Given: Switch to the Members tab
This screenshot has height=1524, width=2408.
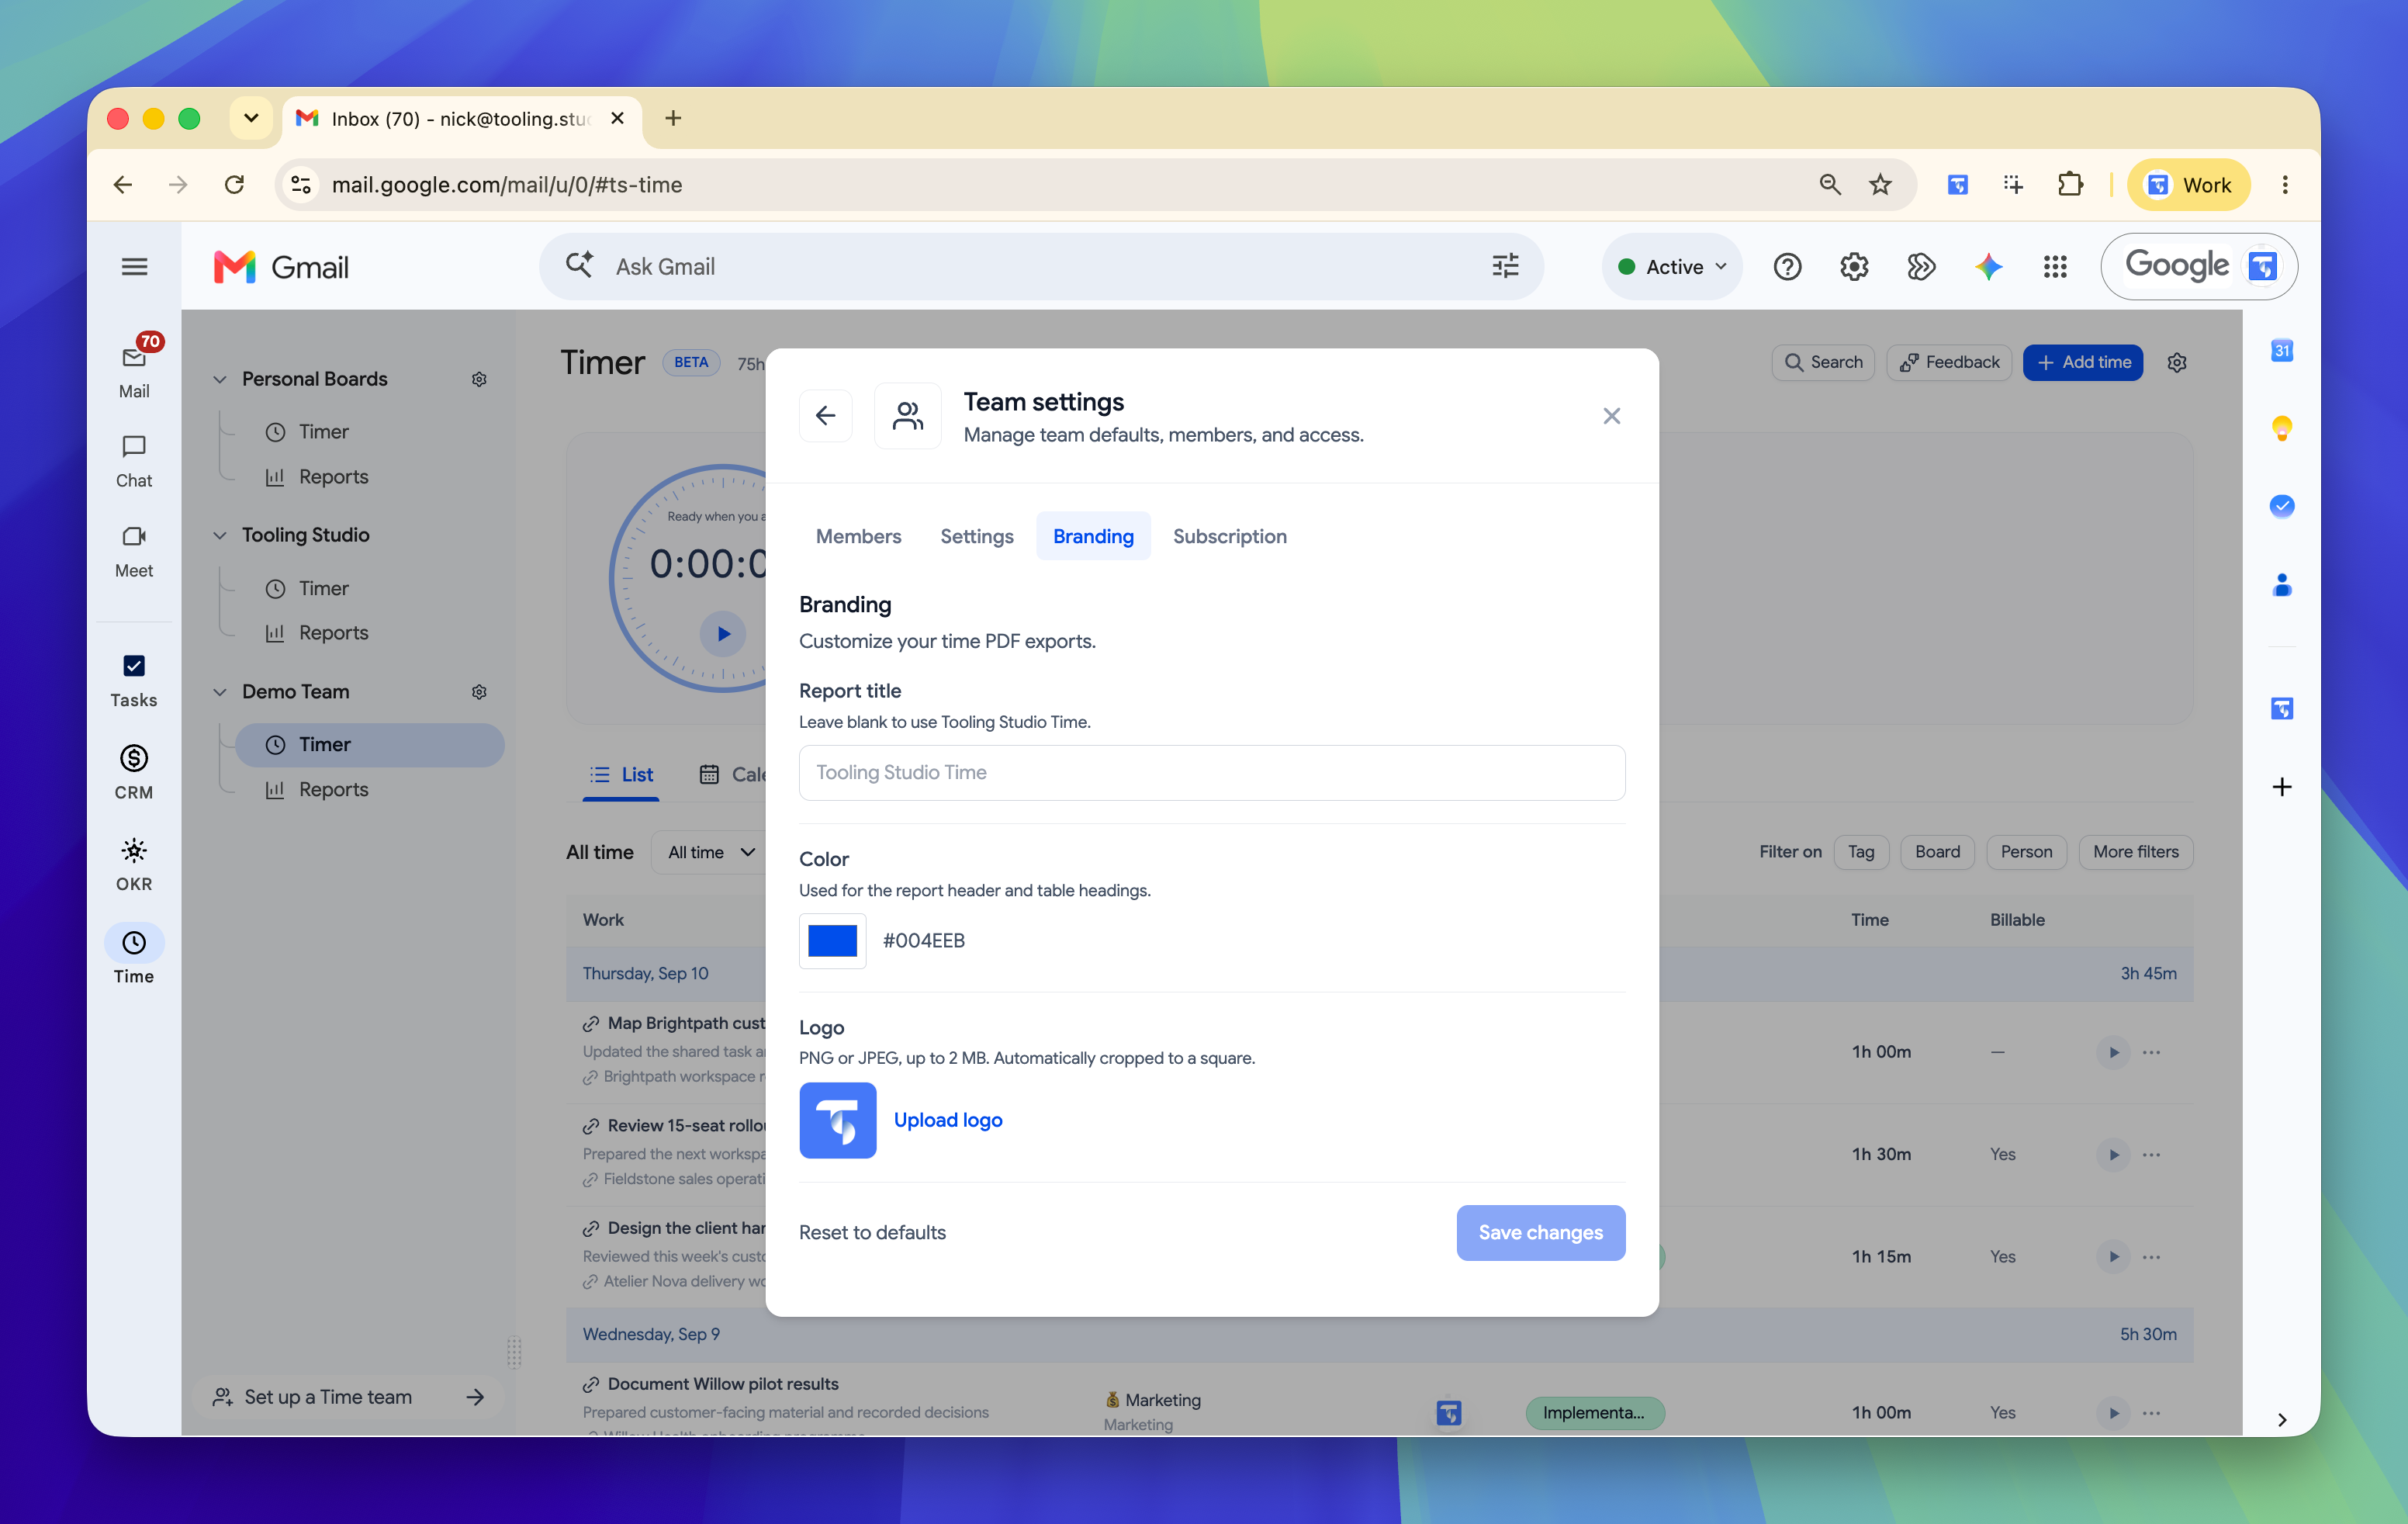Looking at the screenshot, I should pos(858,536).
